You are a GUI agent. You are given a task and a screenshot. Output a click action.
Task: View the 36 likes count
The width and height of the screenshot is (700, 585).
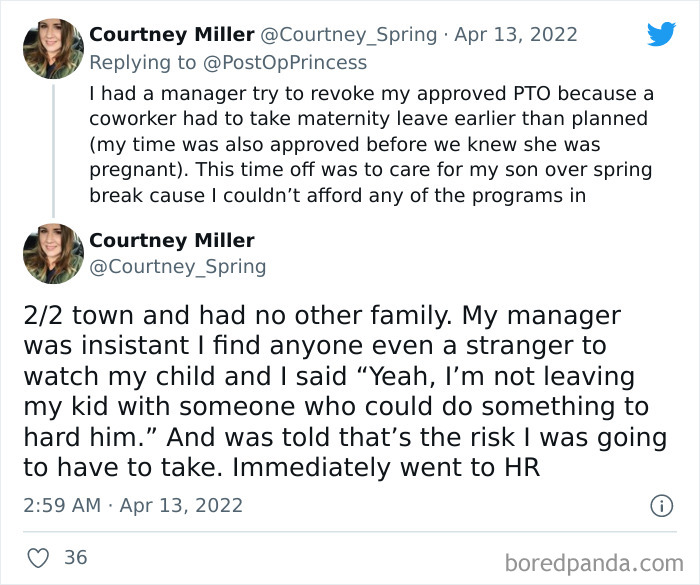(x=76, y=557)
